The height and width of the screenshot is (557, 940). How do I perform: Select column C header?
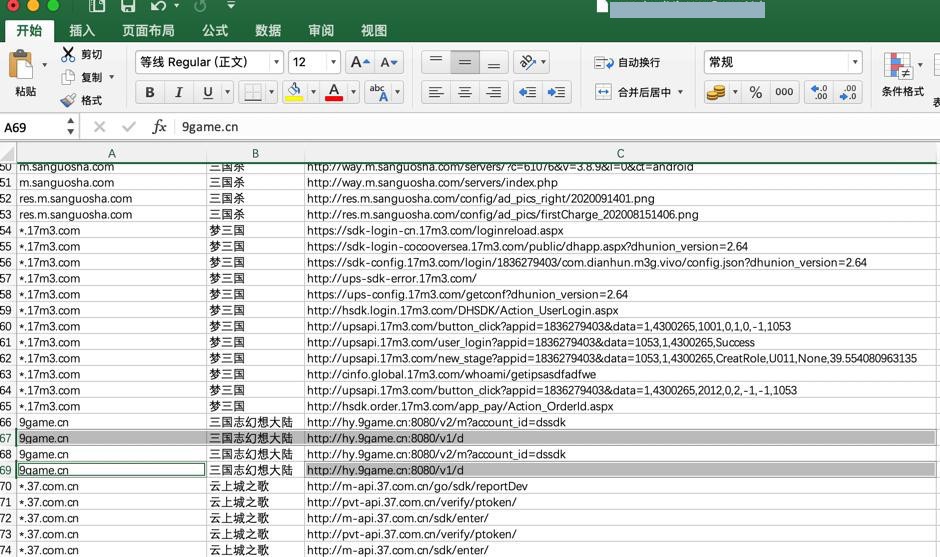(620, 153)
